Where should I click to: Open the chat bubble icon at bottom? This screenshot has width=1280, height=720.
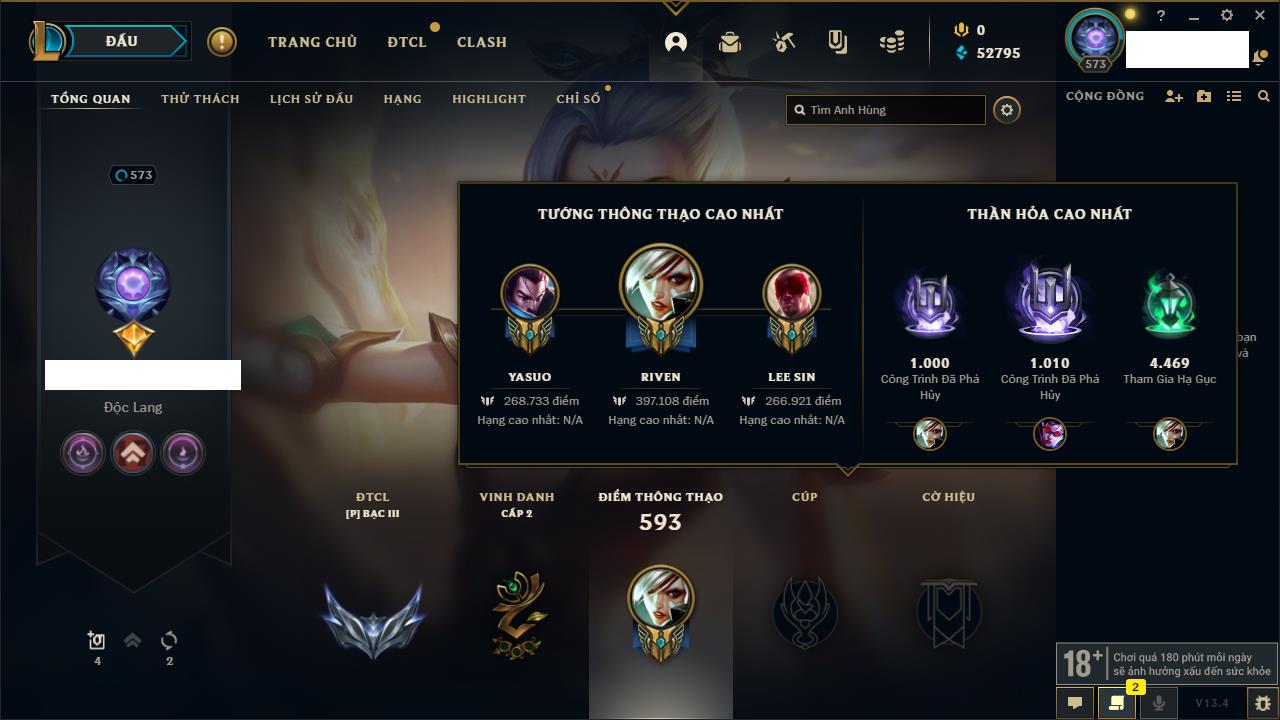click(x=1075, y=703)
